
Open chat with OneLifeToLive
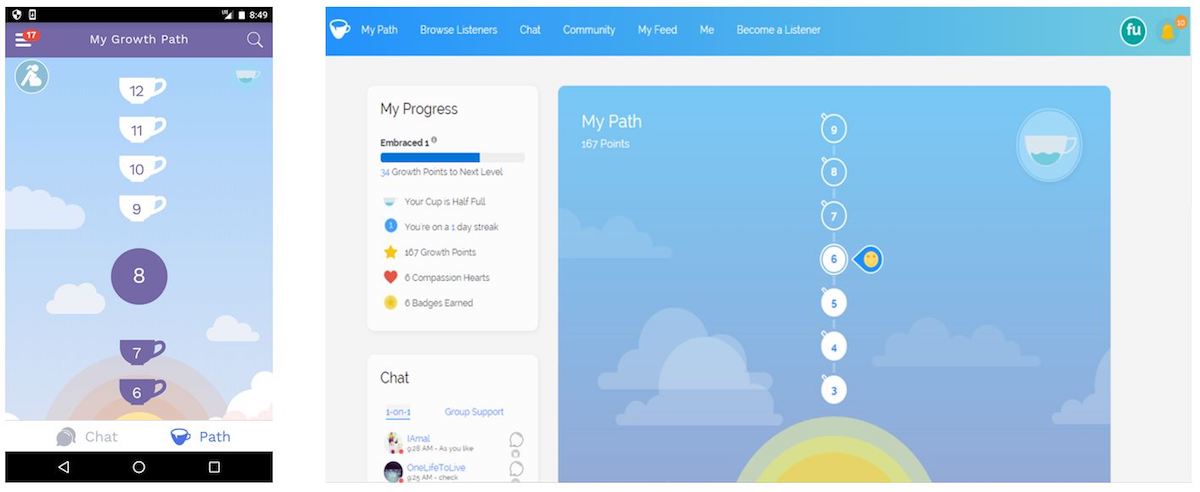[436, 467]
